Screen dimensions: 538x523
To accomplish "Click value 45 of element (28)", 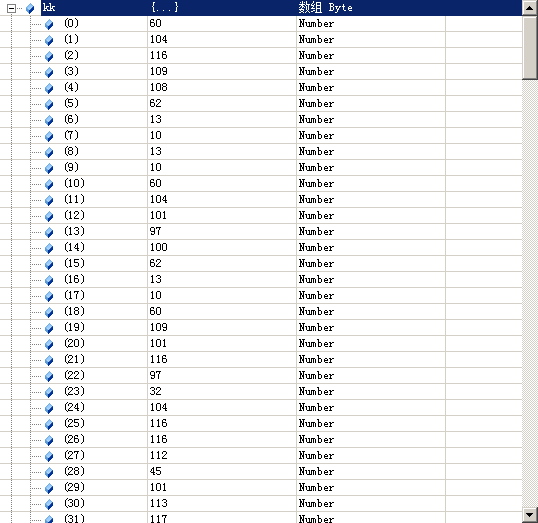I will pos(155,471).
